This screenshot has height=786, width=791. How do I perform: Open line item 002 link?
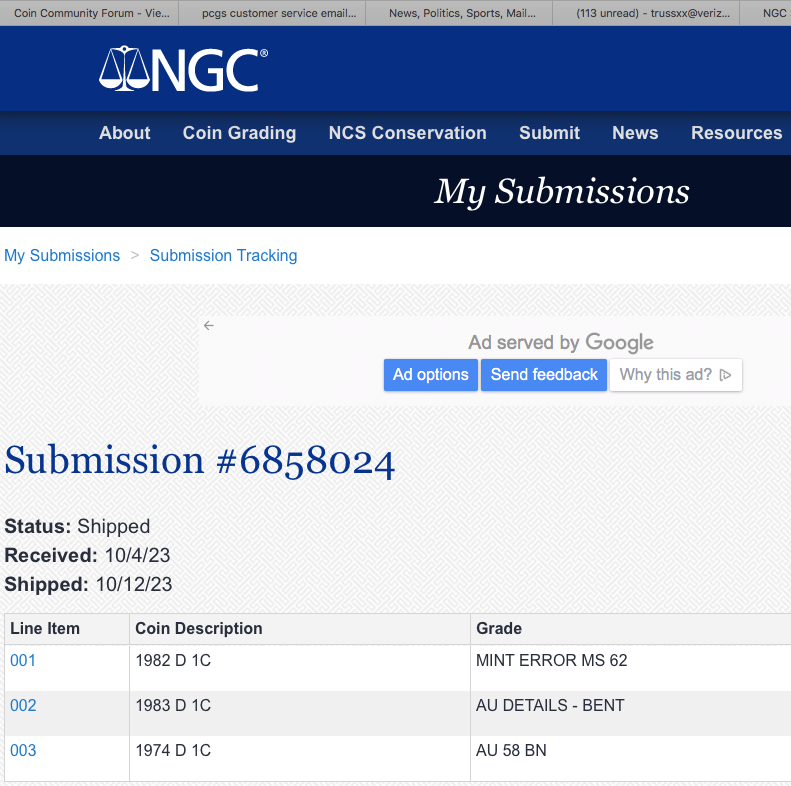(x=23, y=706)
